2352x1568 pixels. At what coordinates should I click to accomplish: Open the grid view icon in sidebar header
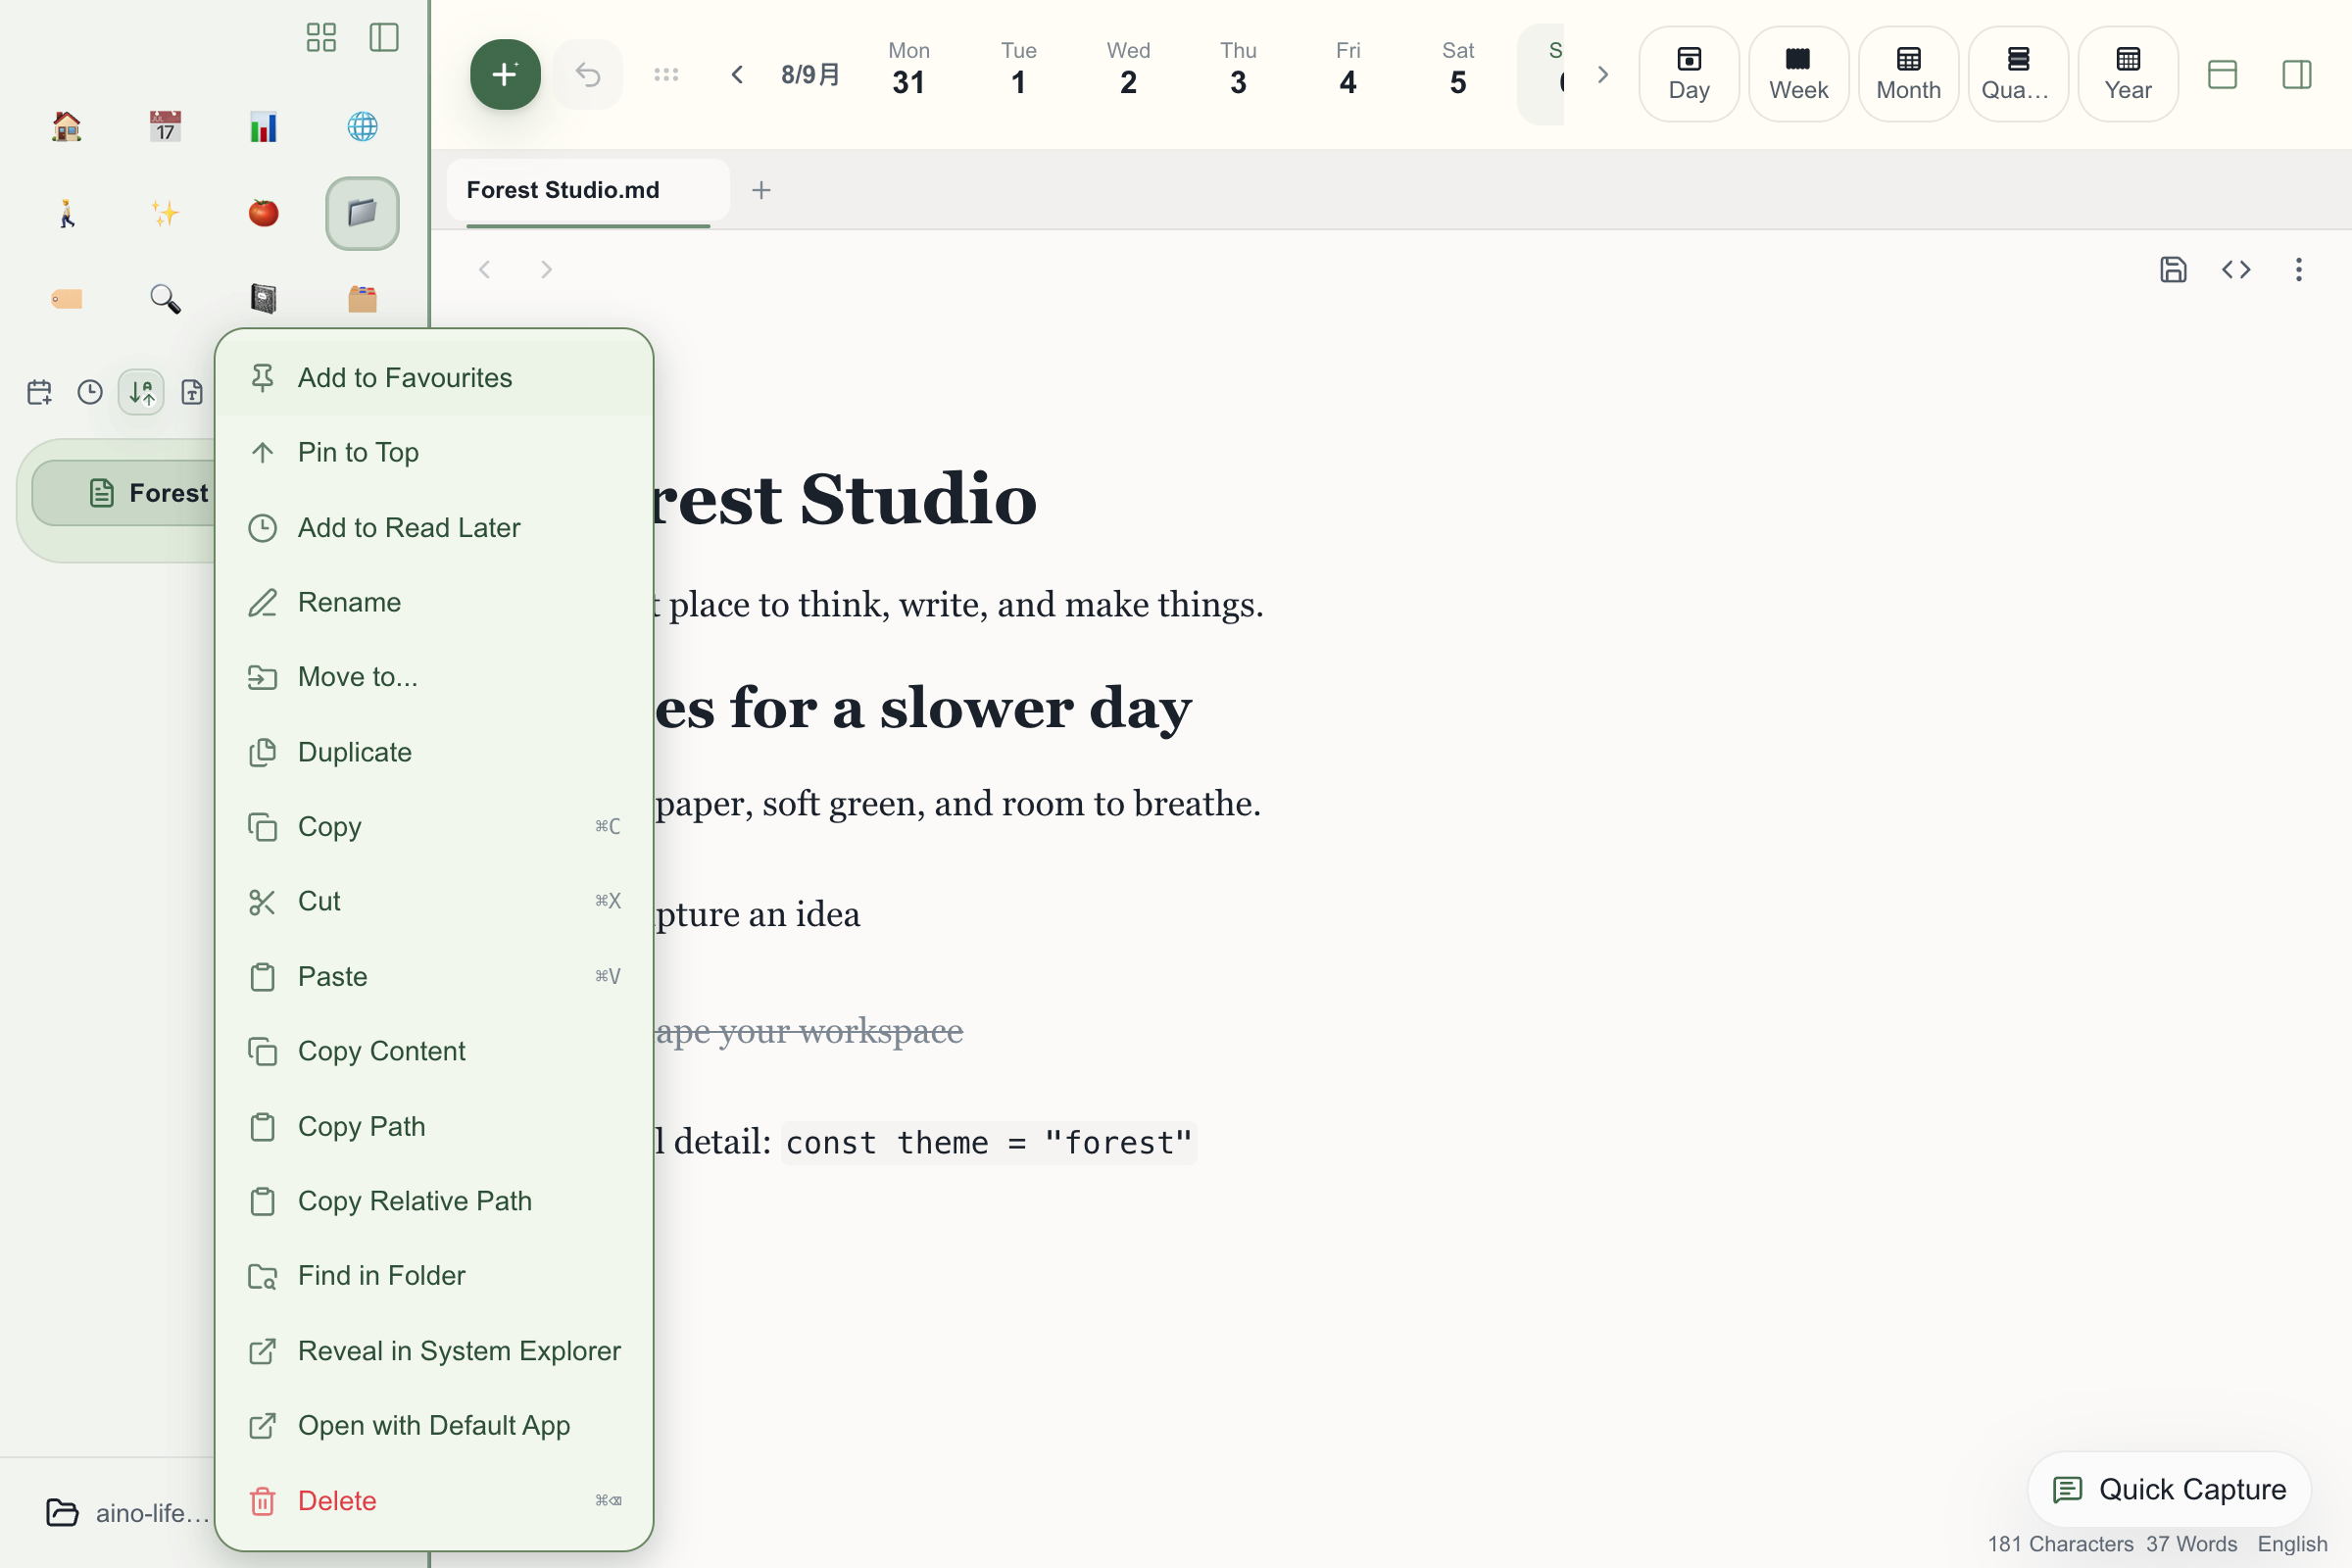click(x=321, y=38)
